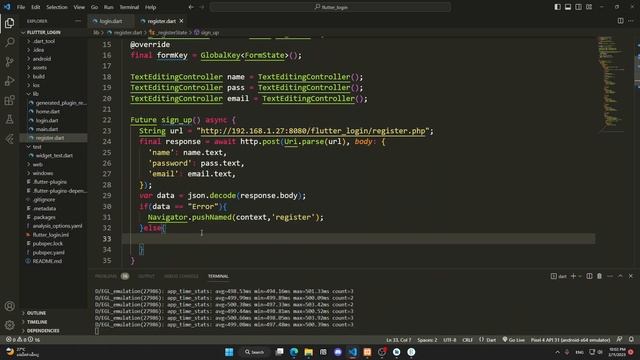
Task: Click the split editor right icon
Action: [x=620, y=21]
